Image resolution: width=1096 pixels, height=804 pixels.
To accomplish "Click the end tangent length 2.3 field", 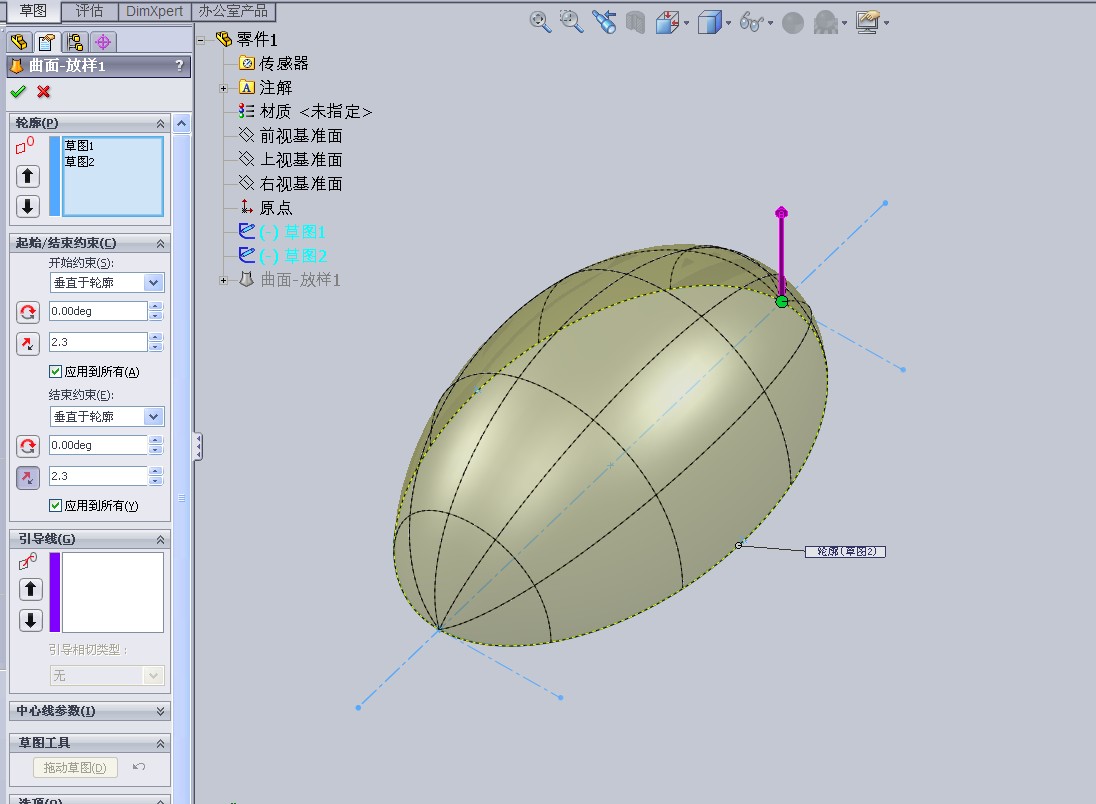I will click(x=98, y=476).
